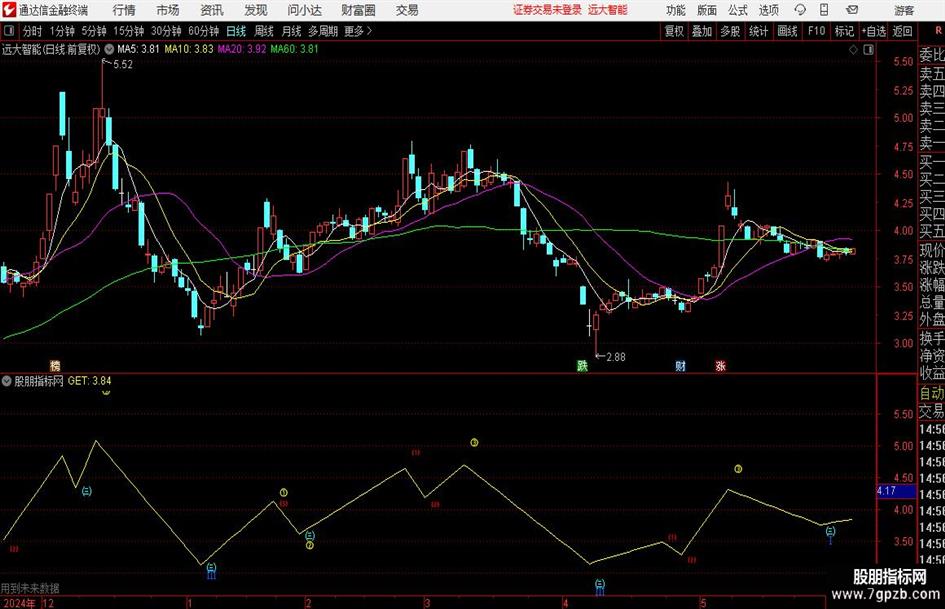
Task: Open the customer service headset icon
Action: [800, 10]
